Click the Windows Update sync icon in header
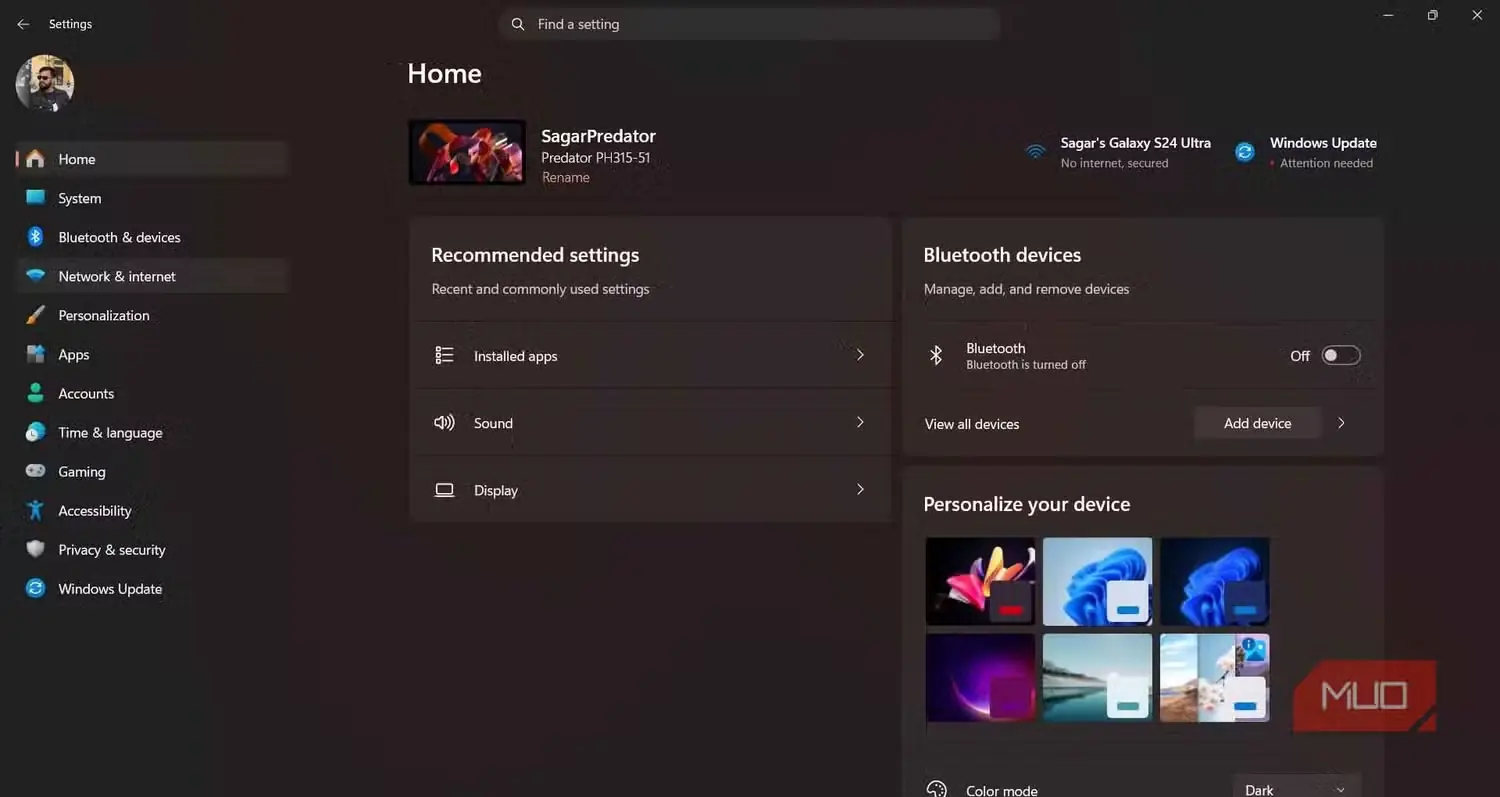This screenshot has width=1500, height=797. (x=1245, y=152)
